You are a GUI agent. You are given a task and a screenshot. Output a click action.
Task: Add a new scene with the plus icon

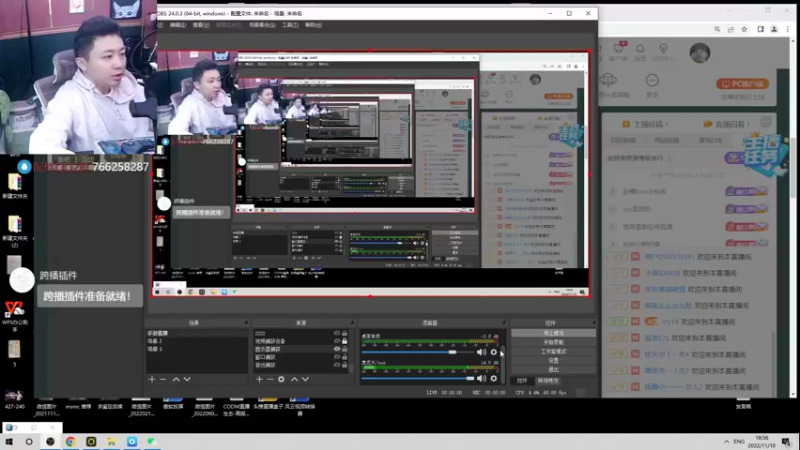coord(152,379)
